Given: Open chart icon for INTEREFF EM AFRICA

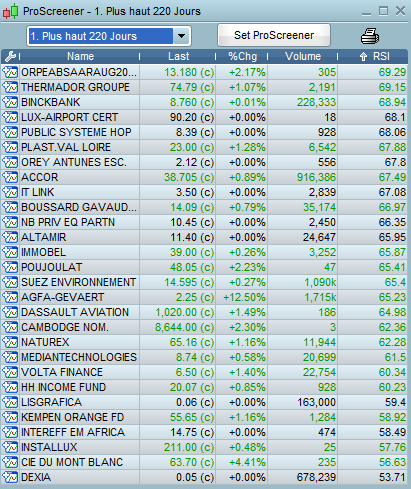Looking at the screenshot, I should pyautogui.click(x=10, y=432).
